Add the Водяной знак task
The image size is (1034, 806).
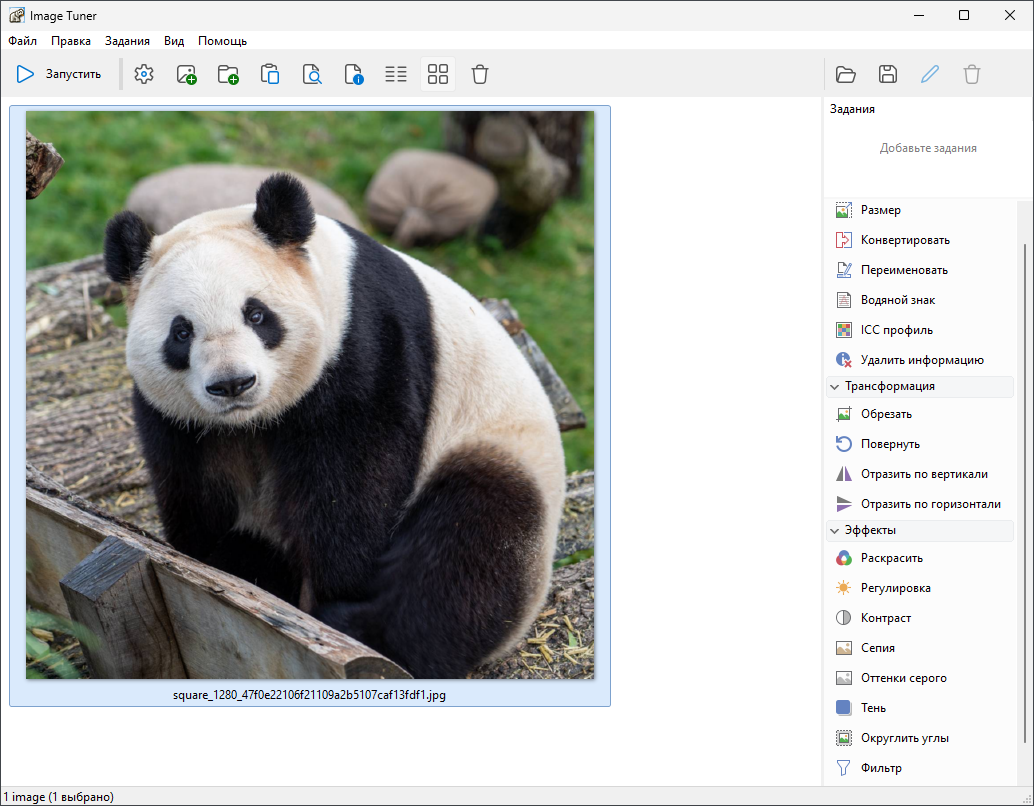pos(897,300)
